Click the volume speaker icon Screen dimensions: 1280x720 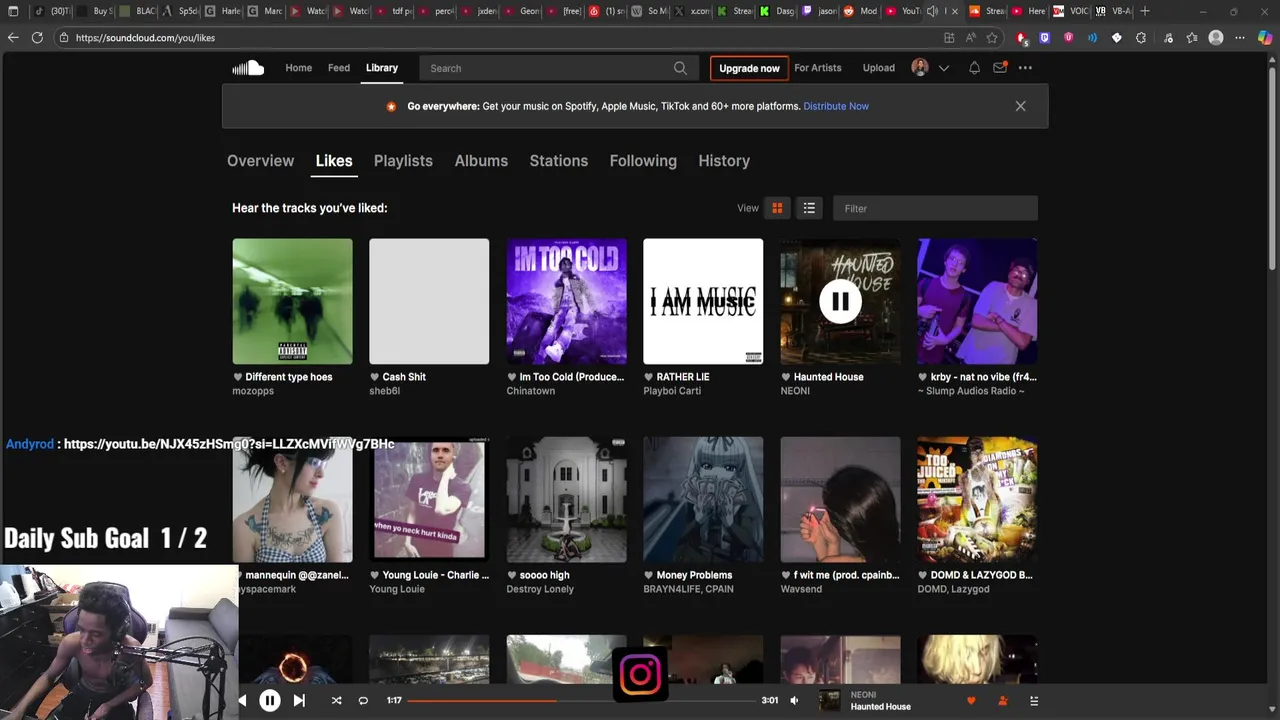click(x=794, y=701)
